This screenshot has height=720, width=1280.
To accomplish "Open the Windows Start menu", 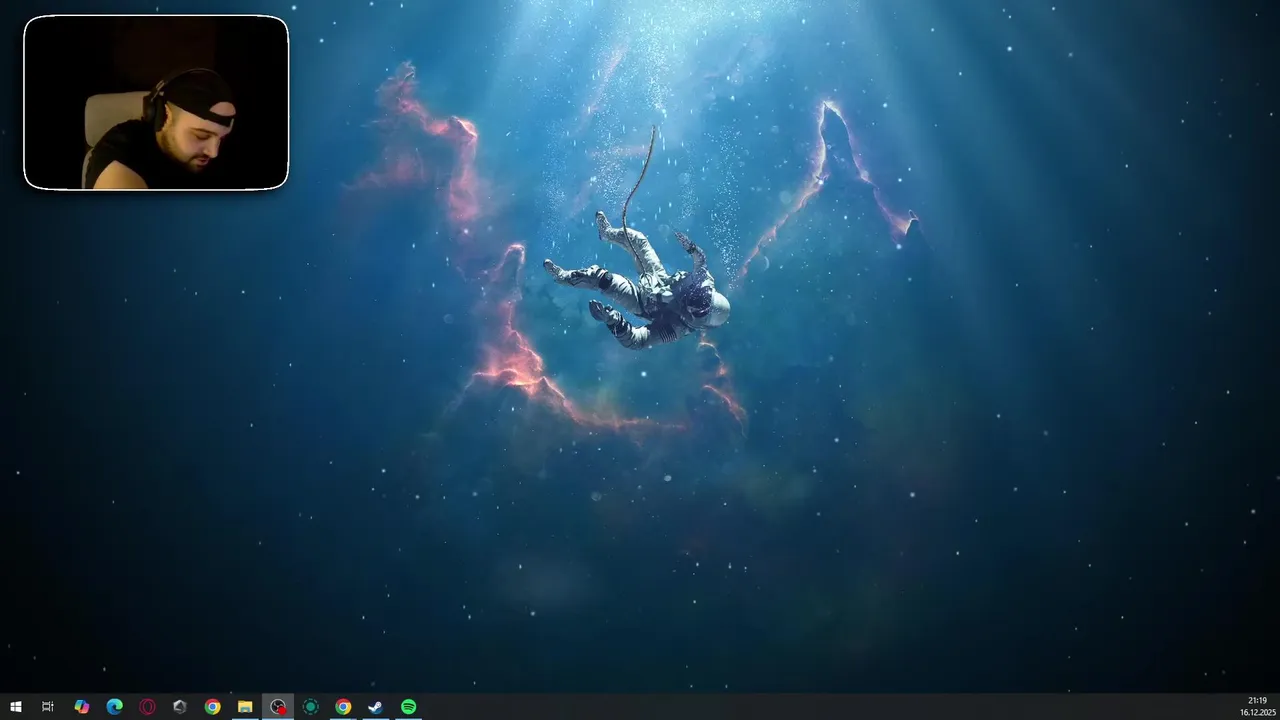I will [15, 707].
